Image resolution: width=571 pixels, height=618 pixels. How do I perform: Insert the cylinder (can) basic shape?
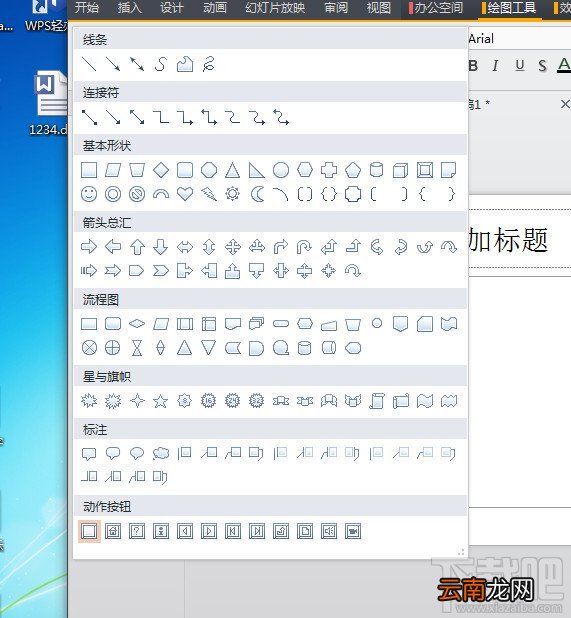click(377, 170)
